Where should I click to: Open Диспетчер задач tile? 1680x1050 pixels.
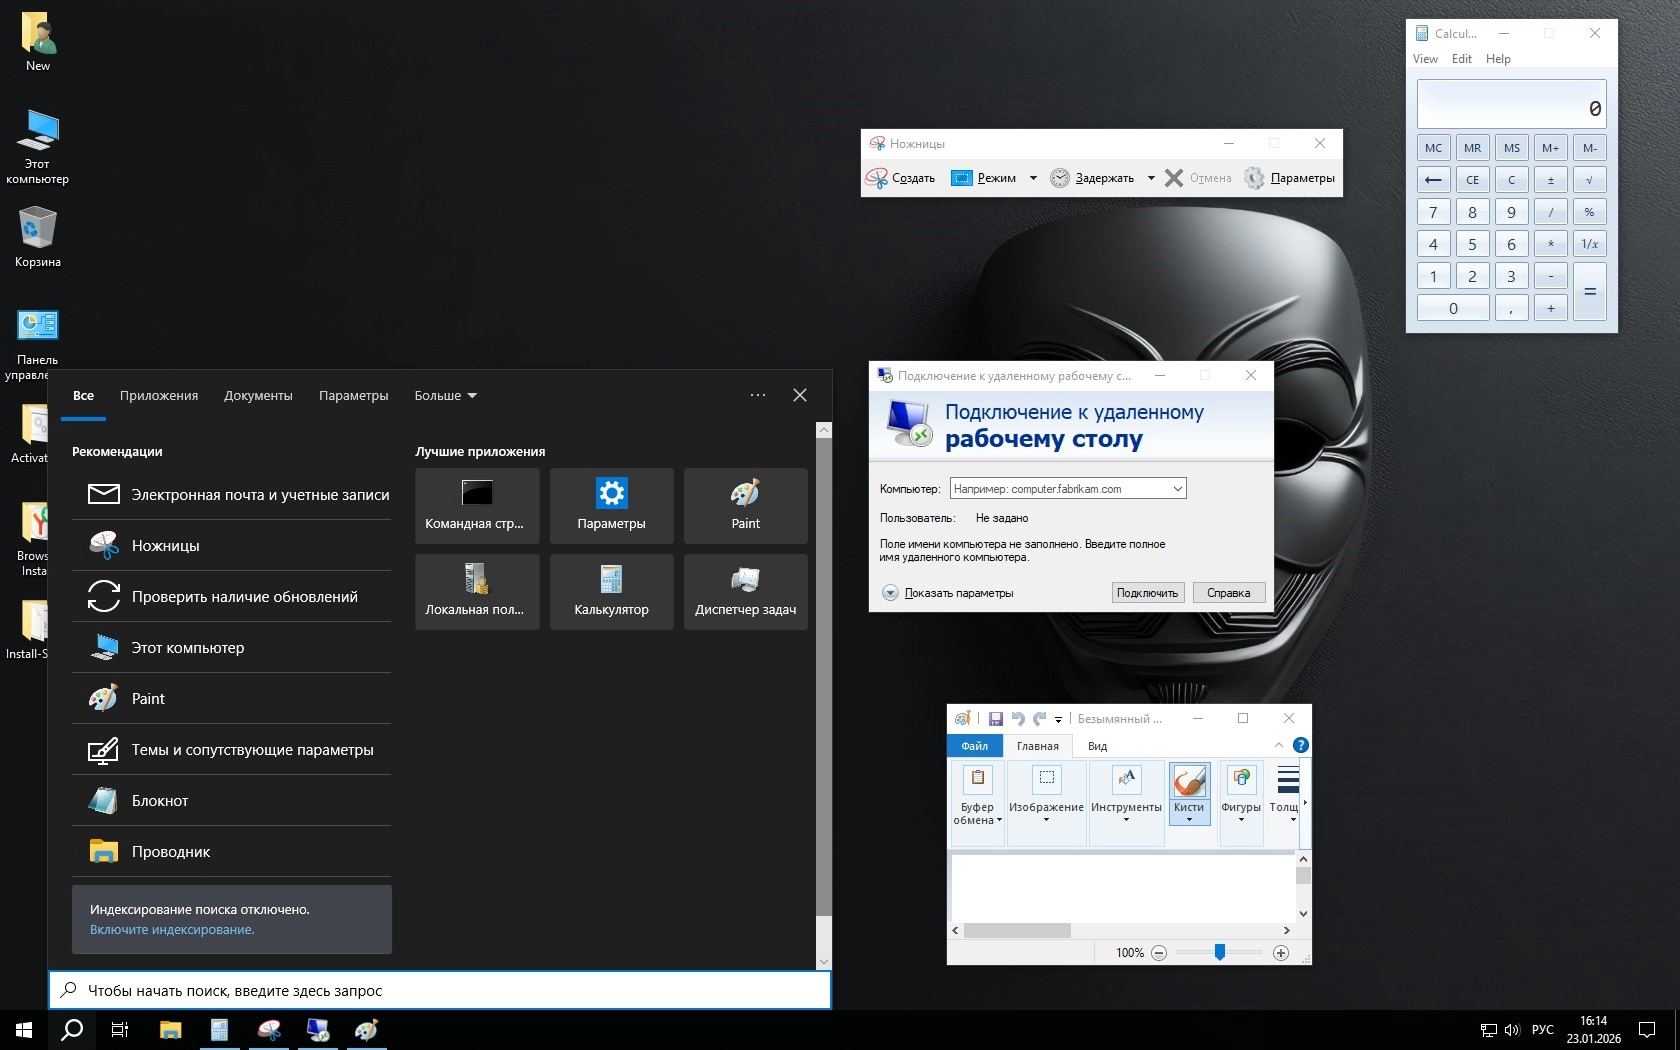click(745, 592)
